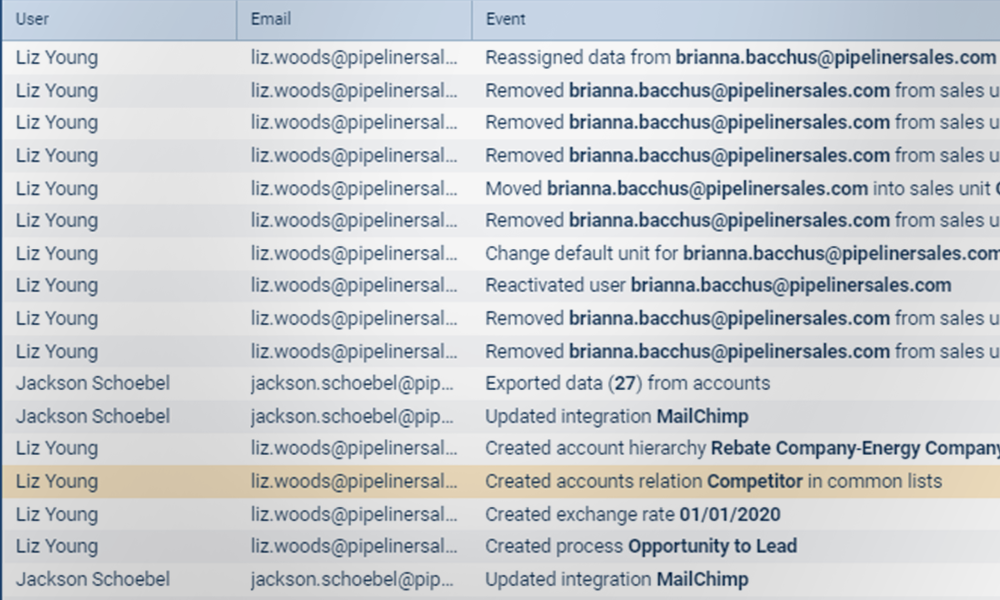The height and width of the screenshot is (600, 1000).
Task: Sort by the Email column header
Action: pyautogui.click(x=270, y=19)
